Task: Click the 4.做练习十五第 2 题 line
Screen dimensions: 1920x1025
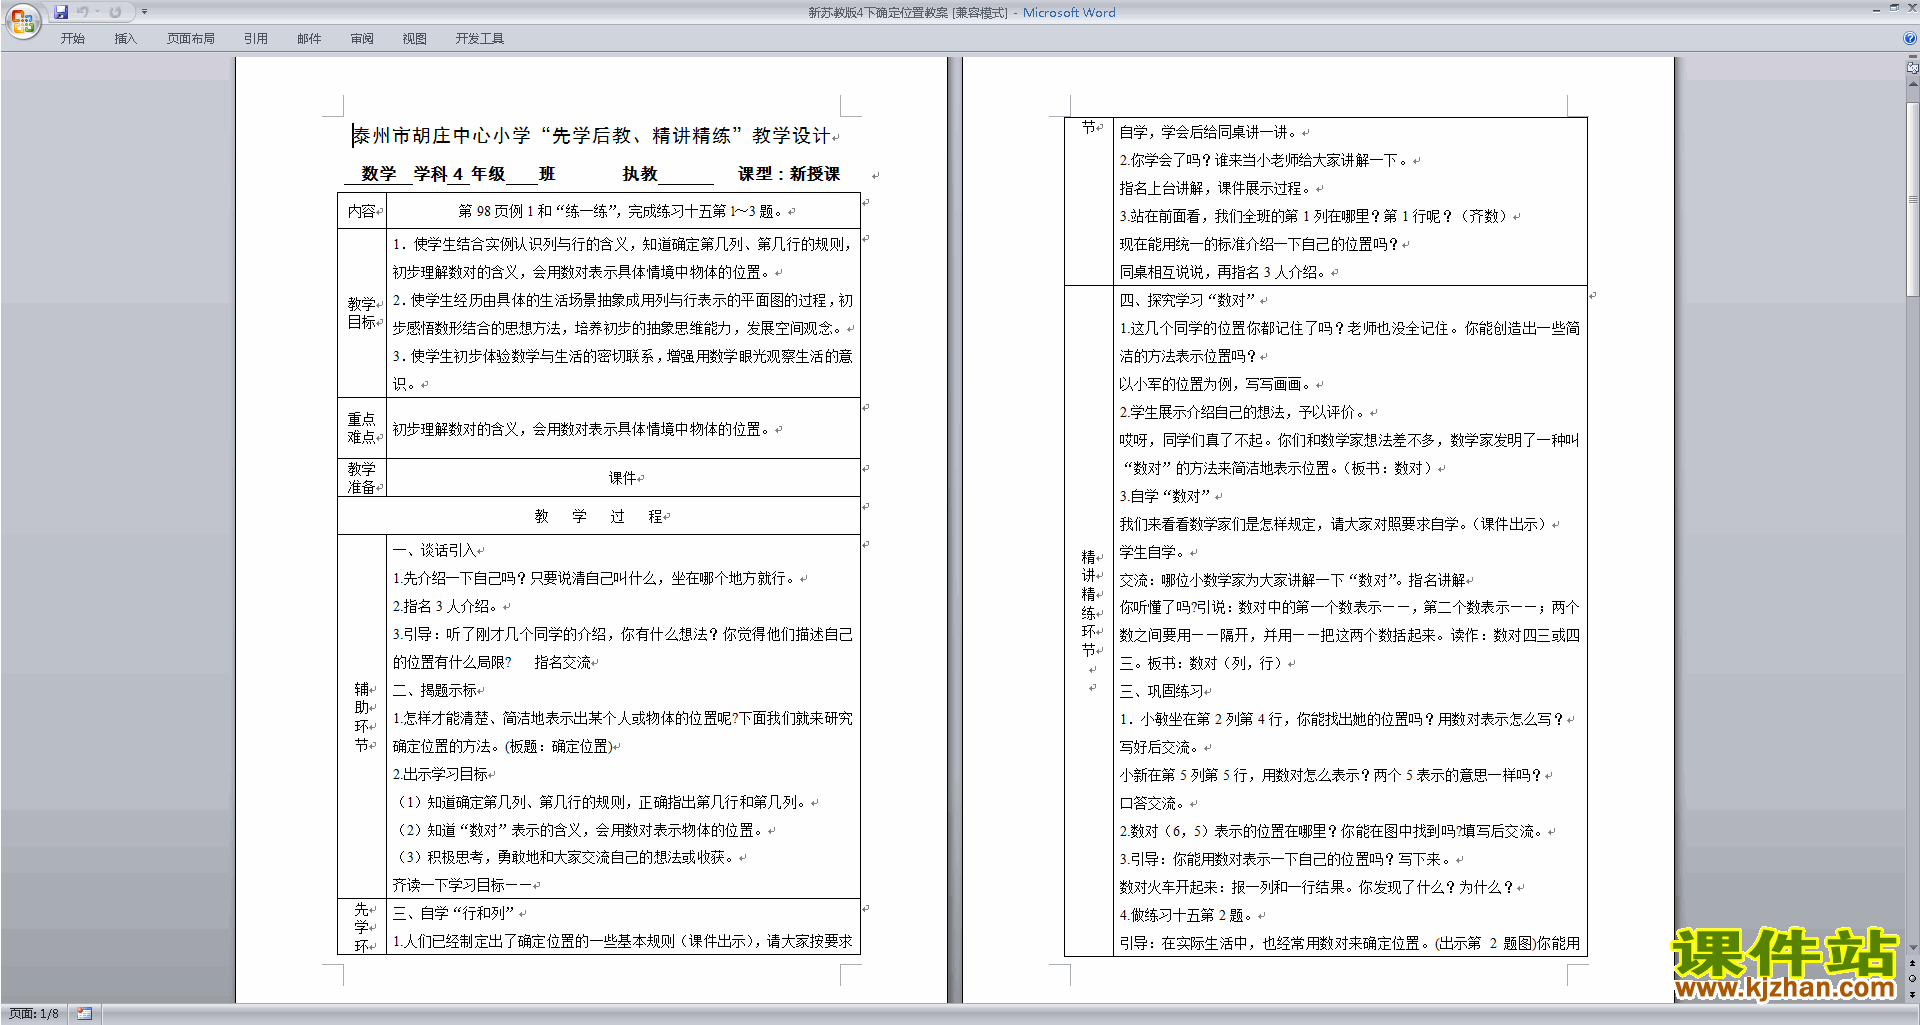Action: [x=1186, y=915]
